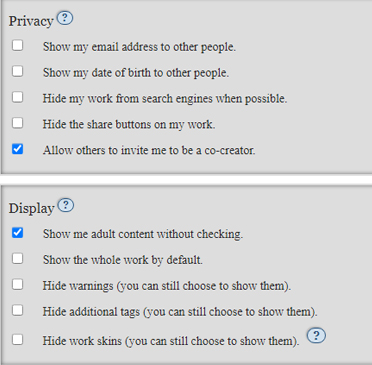
Task: Click the Privacy section heading
Action: pyautogui.click(x=31, y=21)
